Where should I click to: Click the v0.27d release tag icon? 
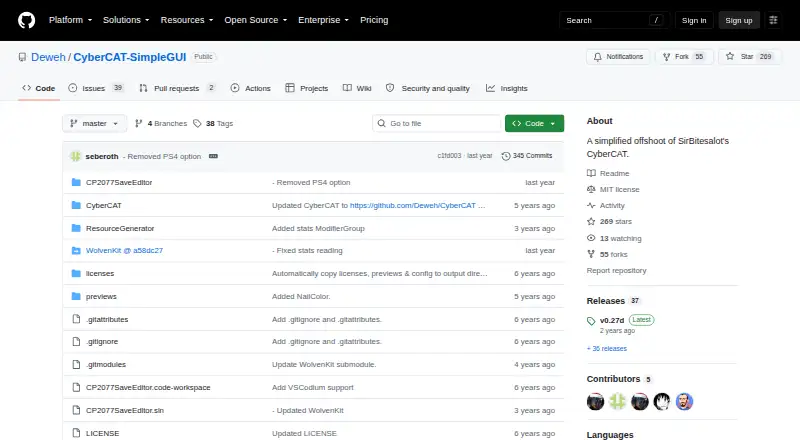(591, 321)
